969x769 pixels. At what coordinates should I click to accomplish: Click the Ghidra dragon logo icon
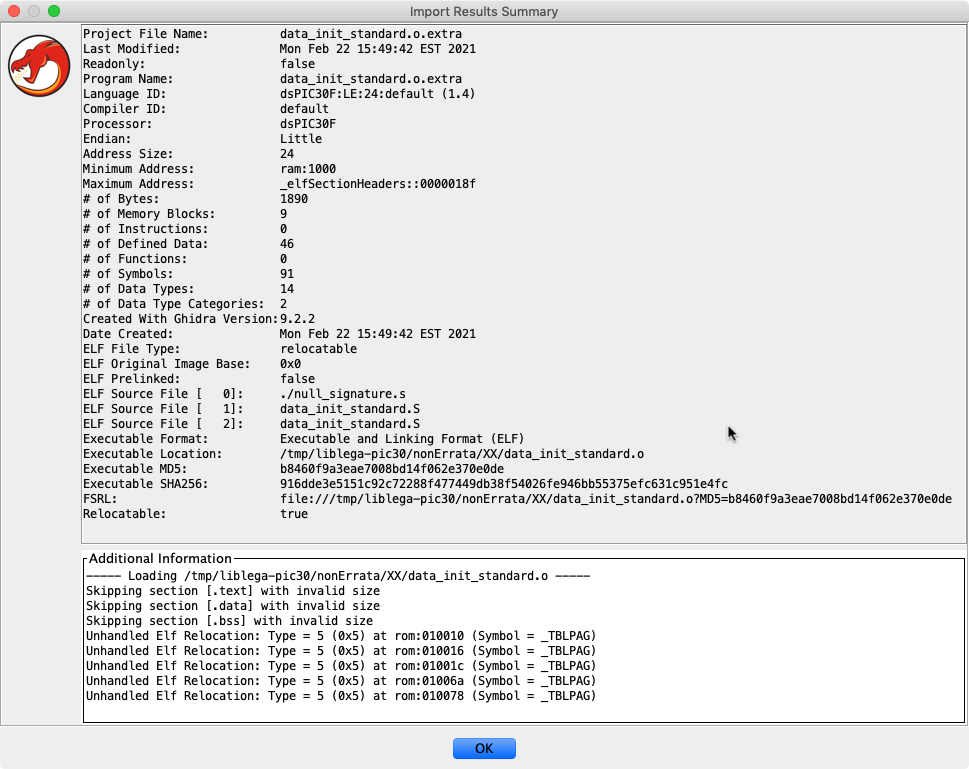(x=39, y=66)
